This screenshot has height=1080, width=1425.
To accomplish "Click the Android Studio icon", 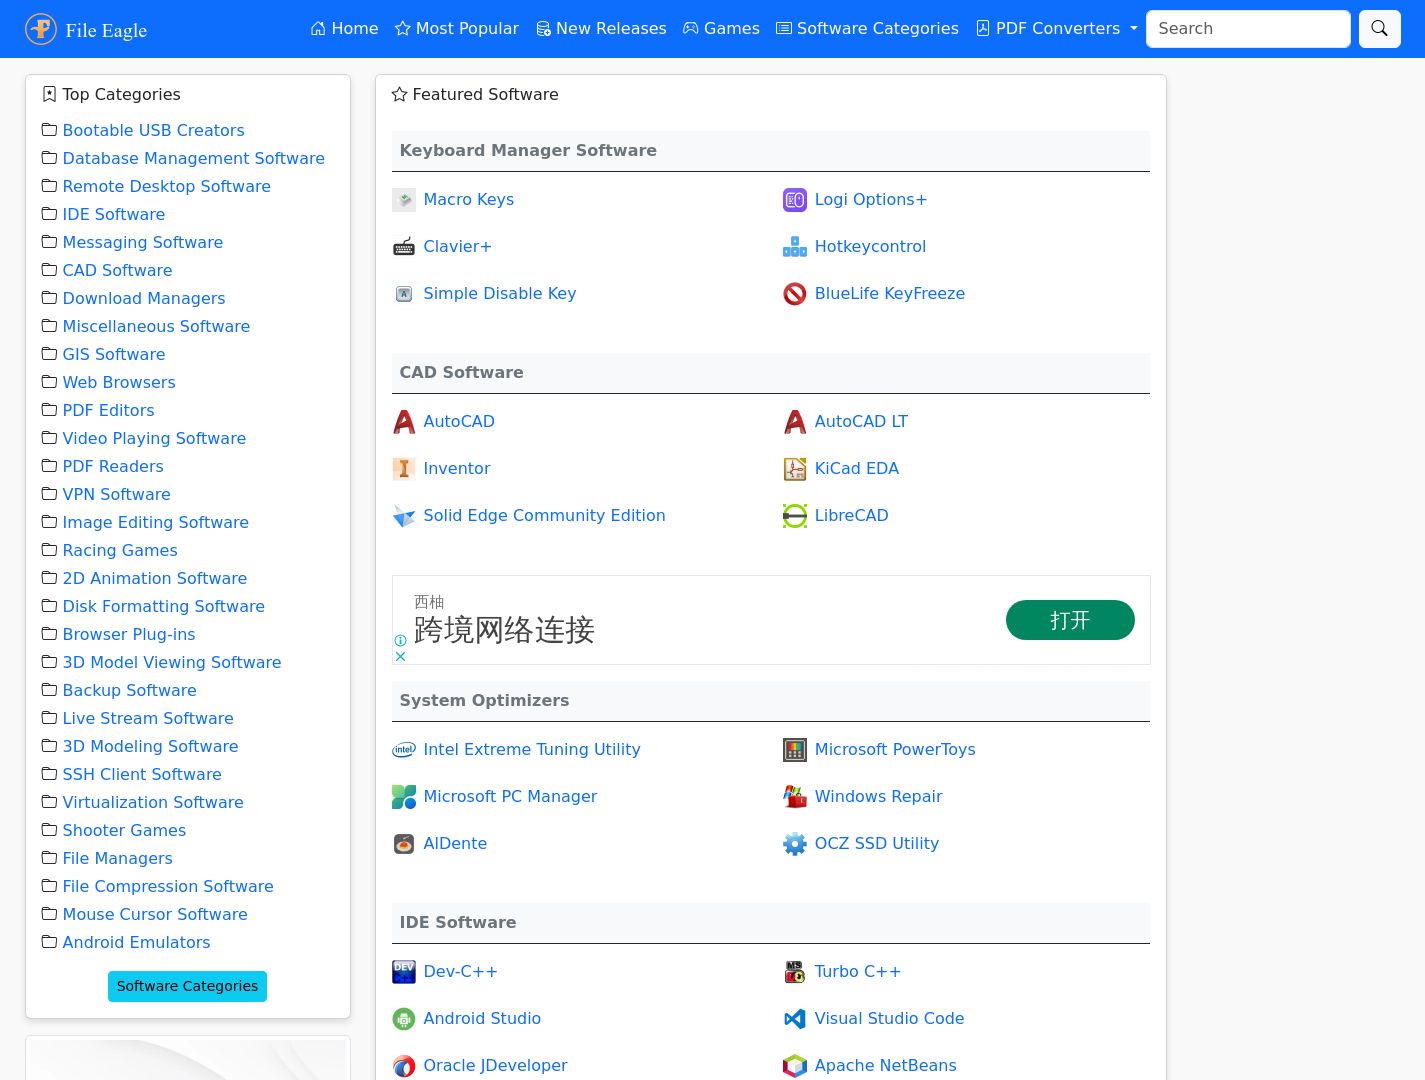I will coord(404,1019).
